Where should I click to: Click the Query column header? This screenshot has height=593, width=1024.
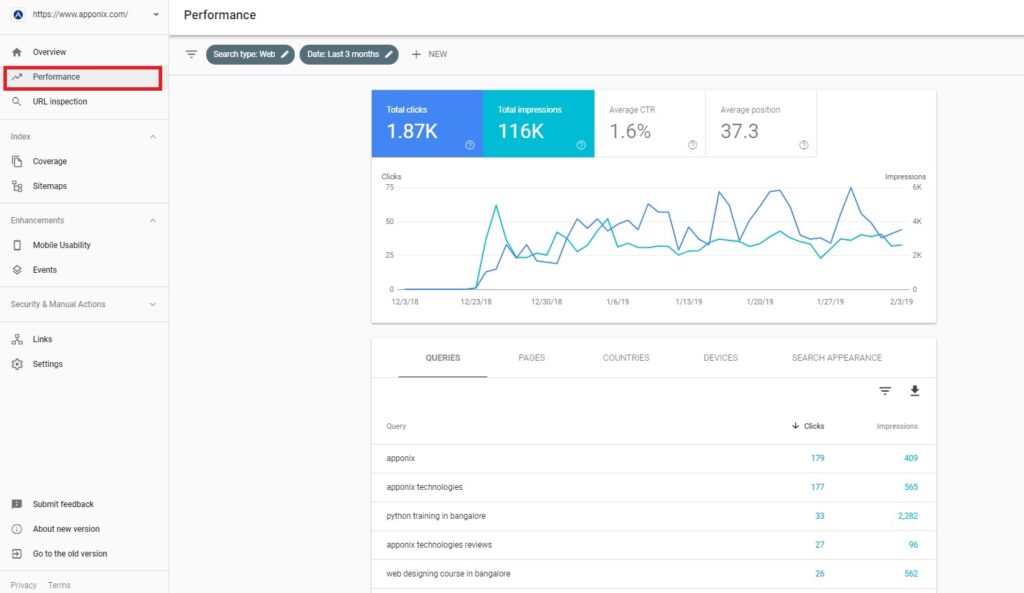396,426
